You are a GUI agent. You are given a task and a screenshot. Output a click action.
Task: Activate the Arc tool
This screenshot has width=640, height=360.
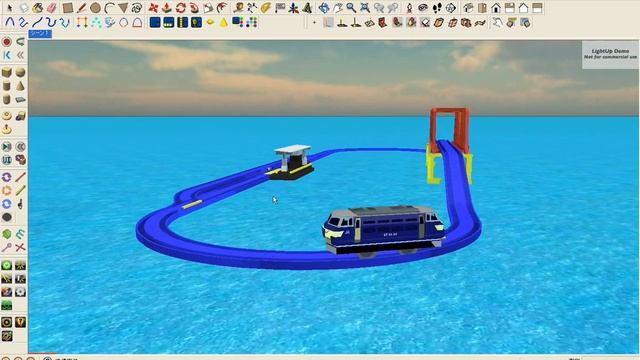[109, 8]
